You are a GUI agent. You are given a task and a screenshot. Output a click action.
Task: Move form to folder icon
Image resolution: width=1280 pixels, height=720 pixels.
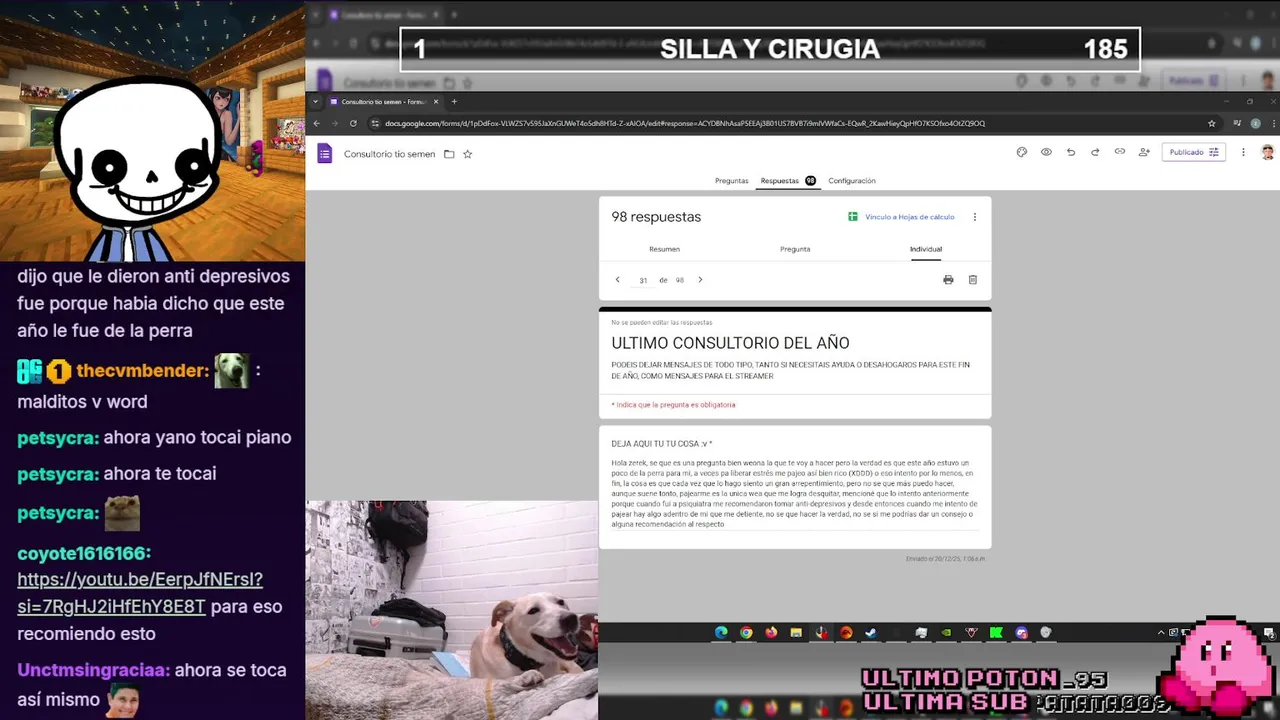click(449, 154)
